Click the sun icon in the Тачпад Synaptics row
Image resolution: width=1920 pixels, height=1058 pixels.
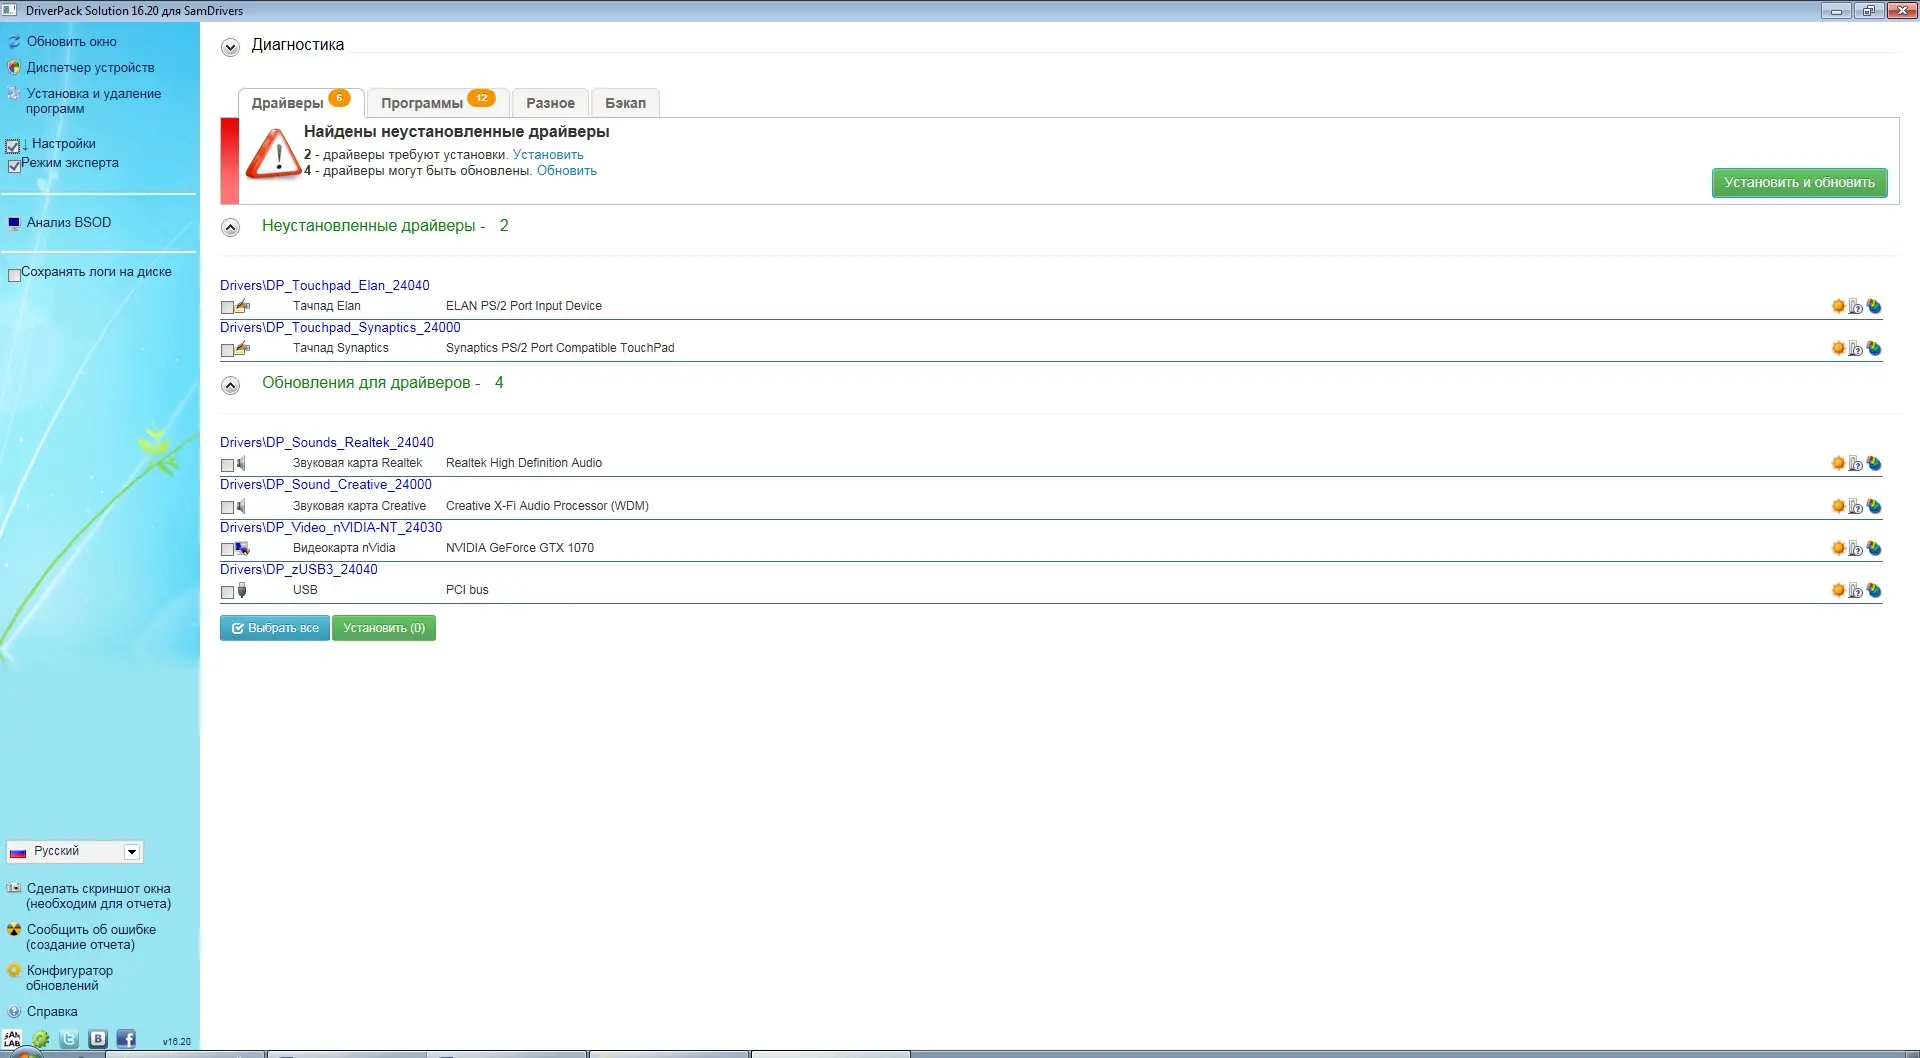pyautogui.click(x=1838, y=348)
